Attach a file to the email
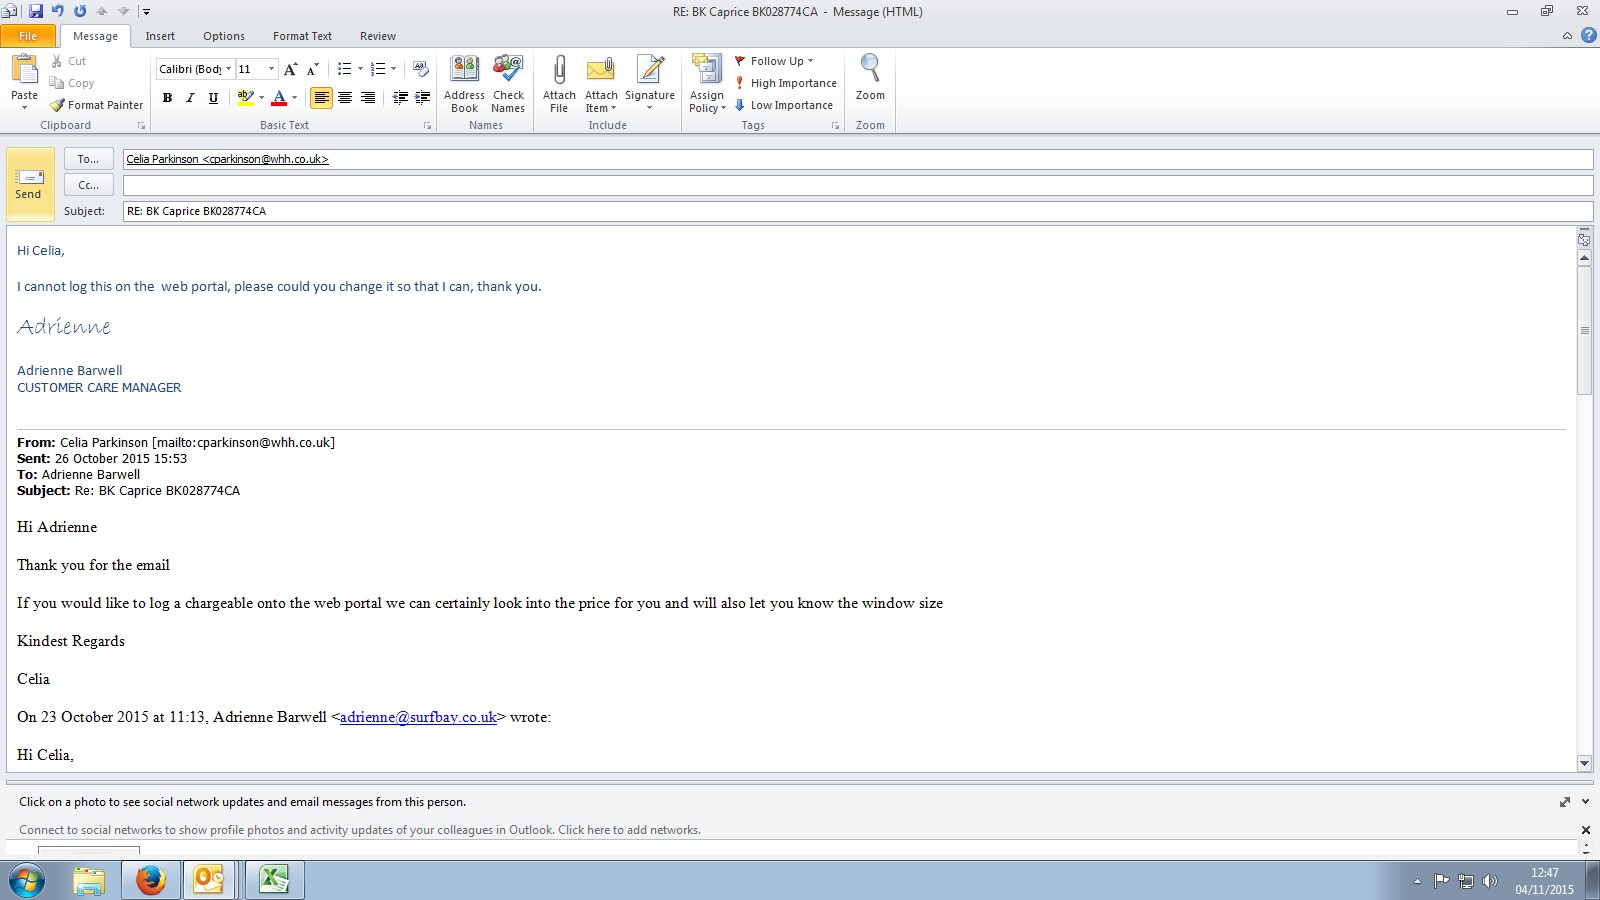The height and width of the screenshot is (900, 1600). click(x=559, y=84)
